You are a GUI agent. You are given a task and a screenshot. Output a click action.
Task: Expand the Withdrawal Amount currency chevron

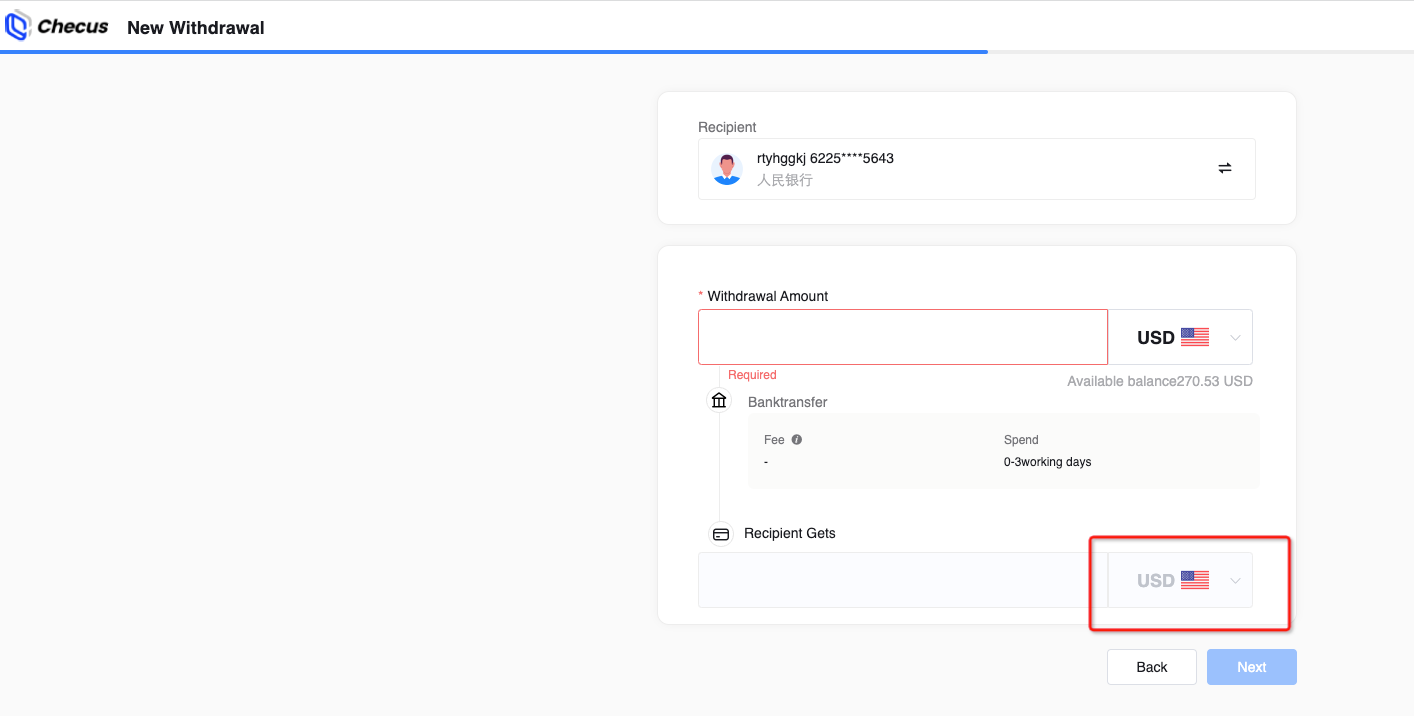click(x=1235, y=338)
